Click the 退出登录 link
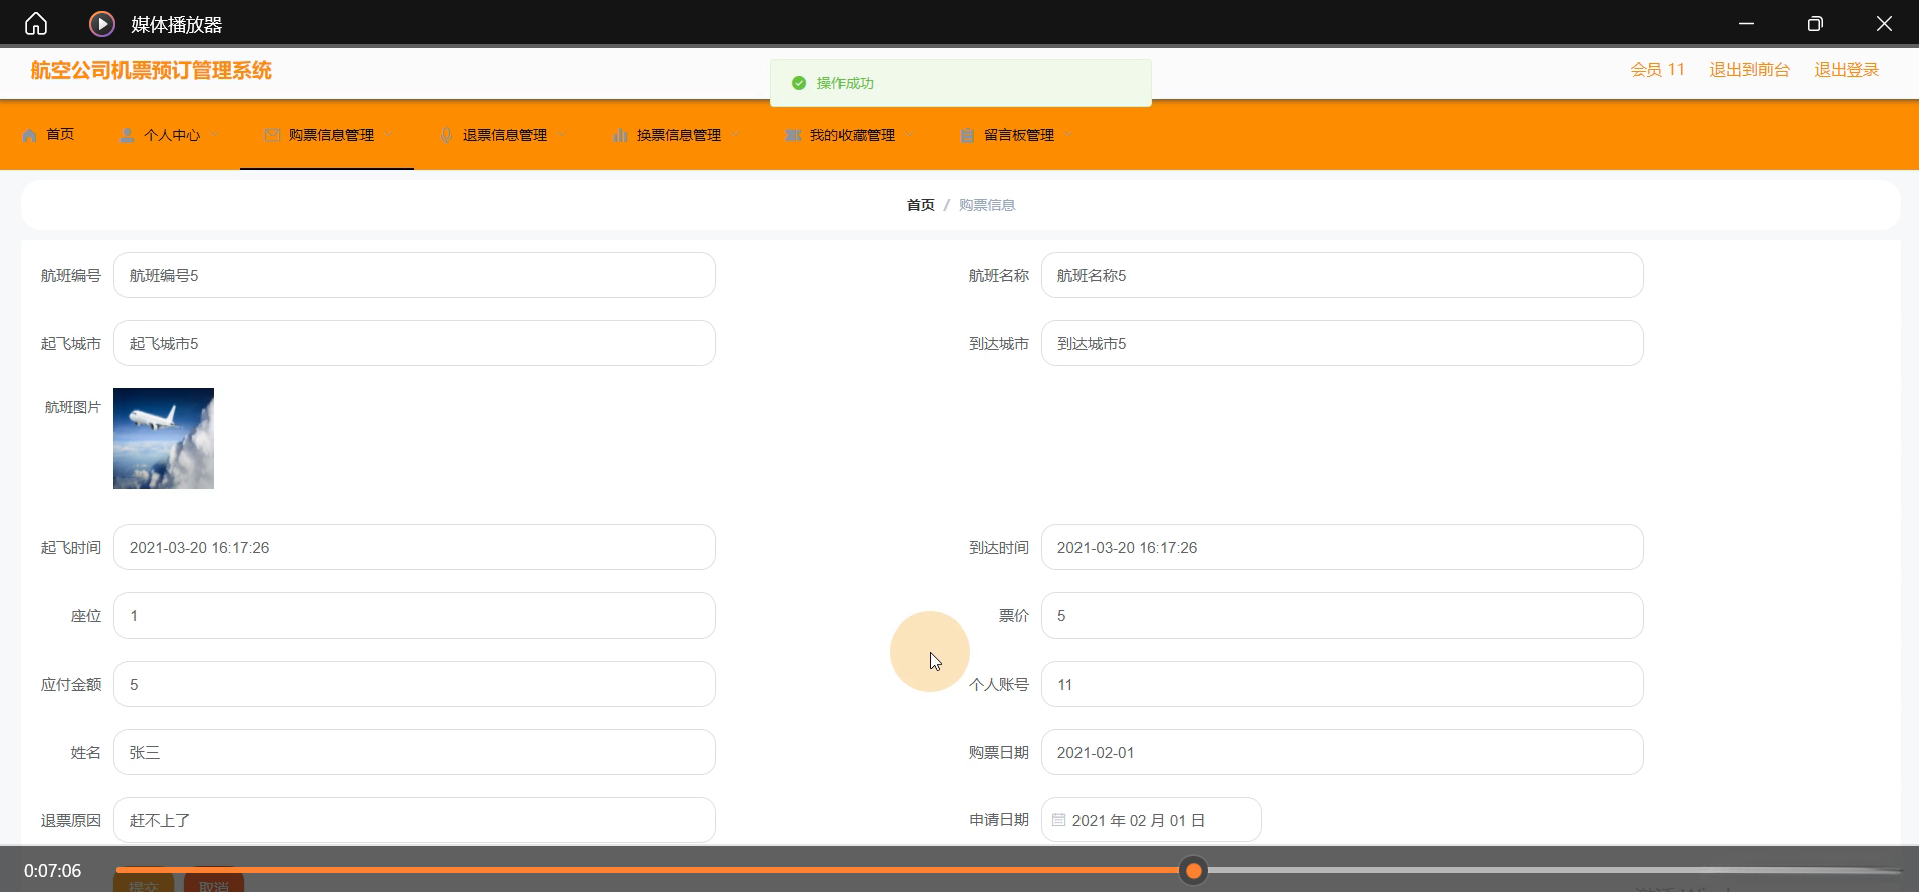Viewport: 1919px width, 892px height. 1846,70
